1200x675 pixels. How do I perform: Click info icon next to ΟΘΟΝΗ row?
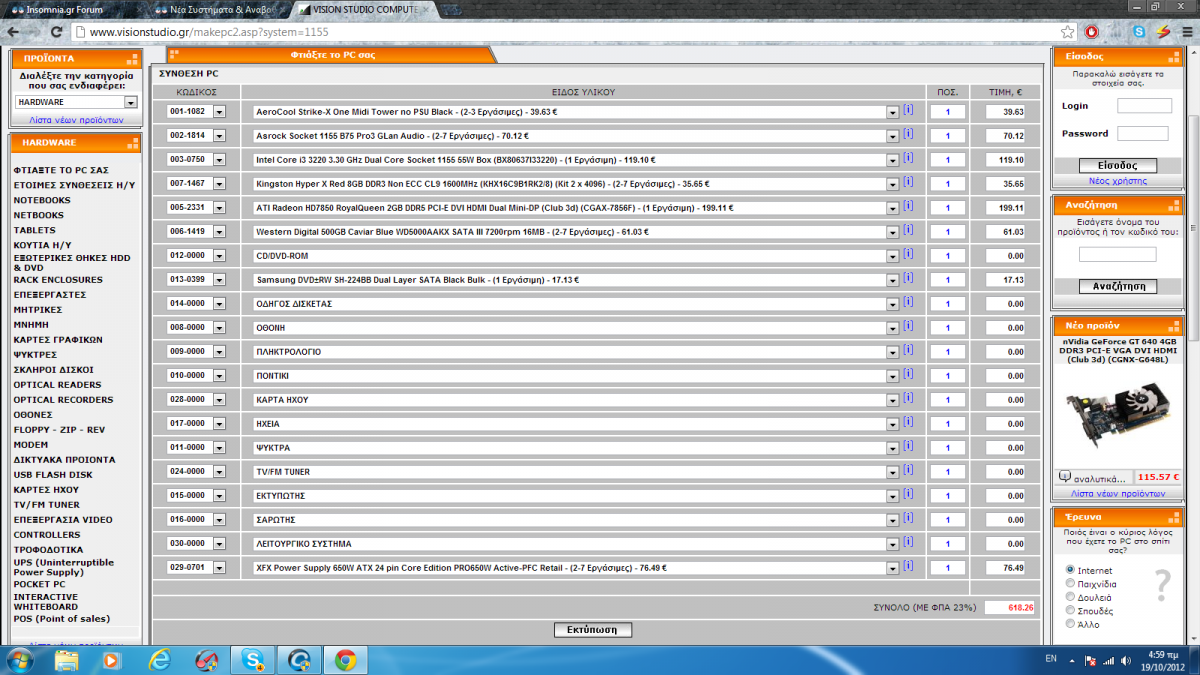click(908, 325)
